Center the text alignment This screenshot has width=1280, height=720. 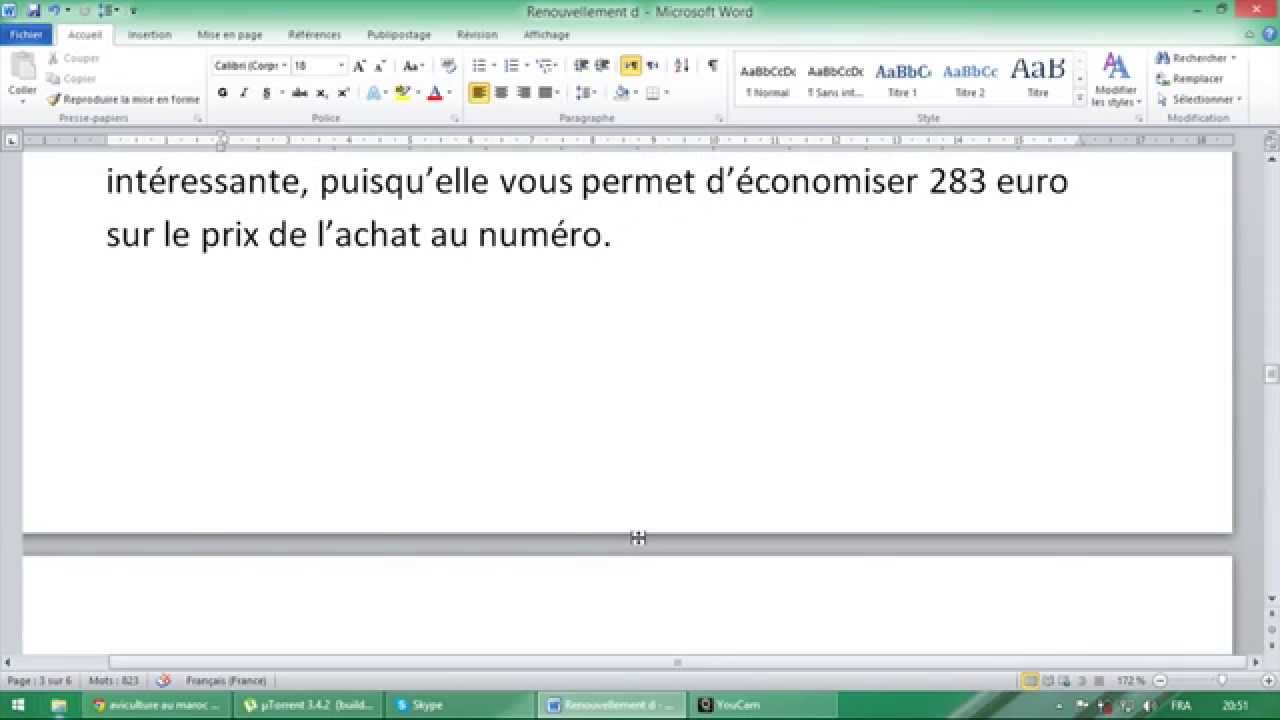501,93
